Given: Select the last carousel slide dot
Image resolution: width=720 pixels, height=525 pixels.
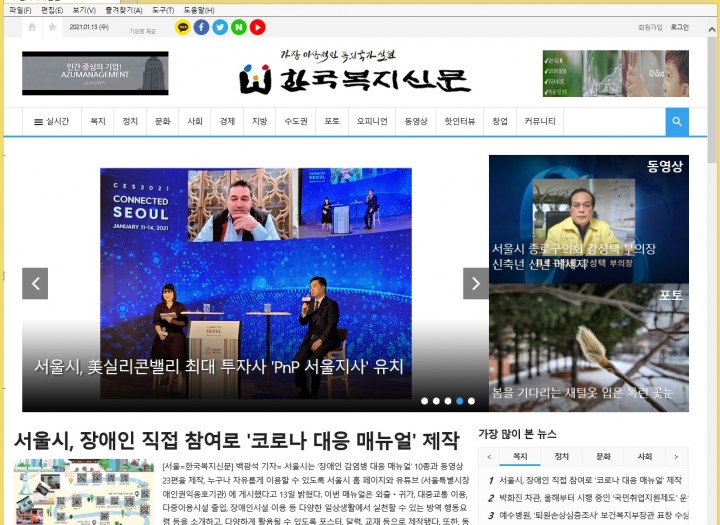Looking at the screenshot, I should pos(472,401).
